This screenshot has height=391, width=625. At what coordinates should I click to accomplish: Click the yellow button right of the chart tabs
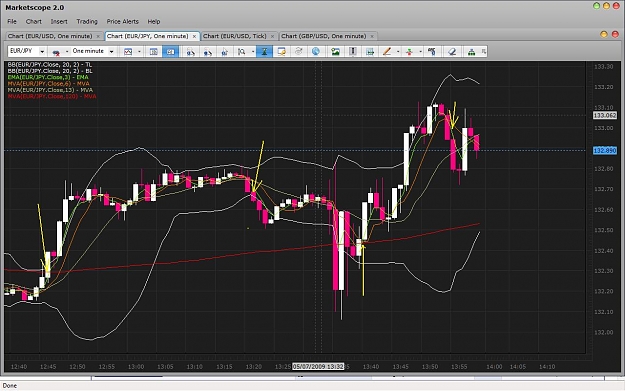click(604, 34)
